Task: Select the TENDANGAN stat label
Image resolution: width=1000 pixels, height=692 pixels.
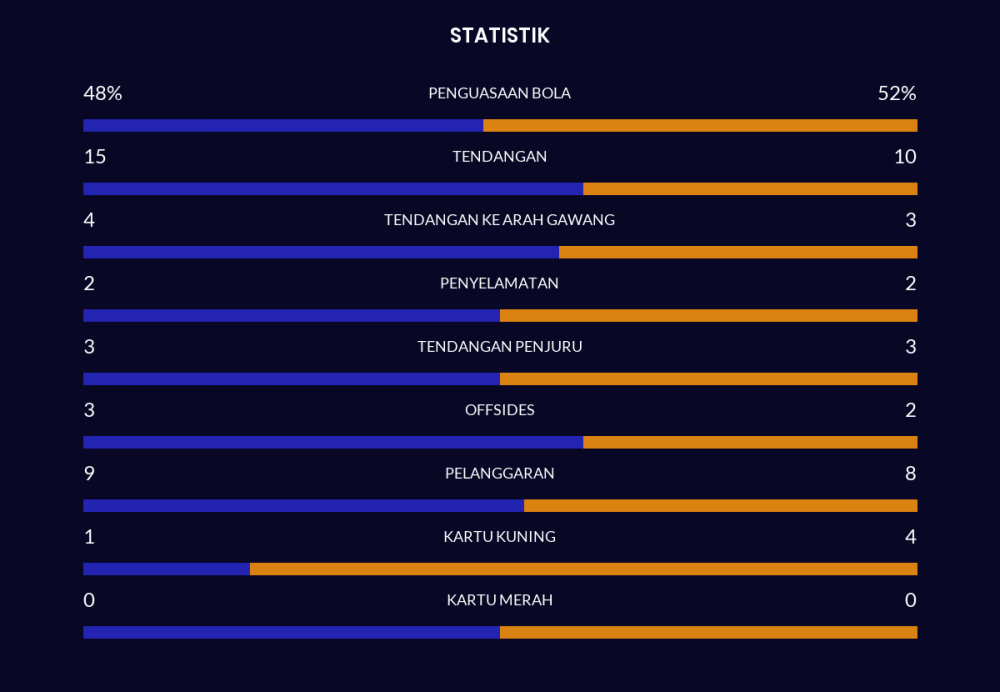Action: point(499,157)
